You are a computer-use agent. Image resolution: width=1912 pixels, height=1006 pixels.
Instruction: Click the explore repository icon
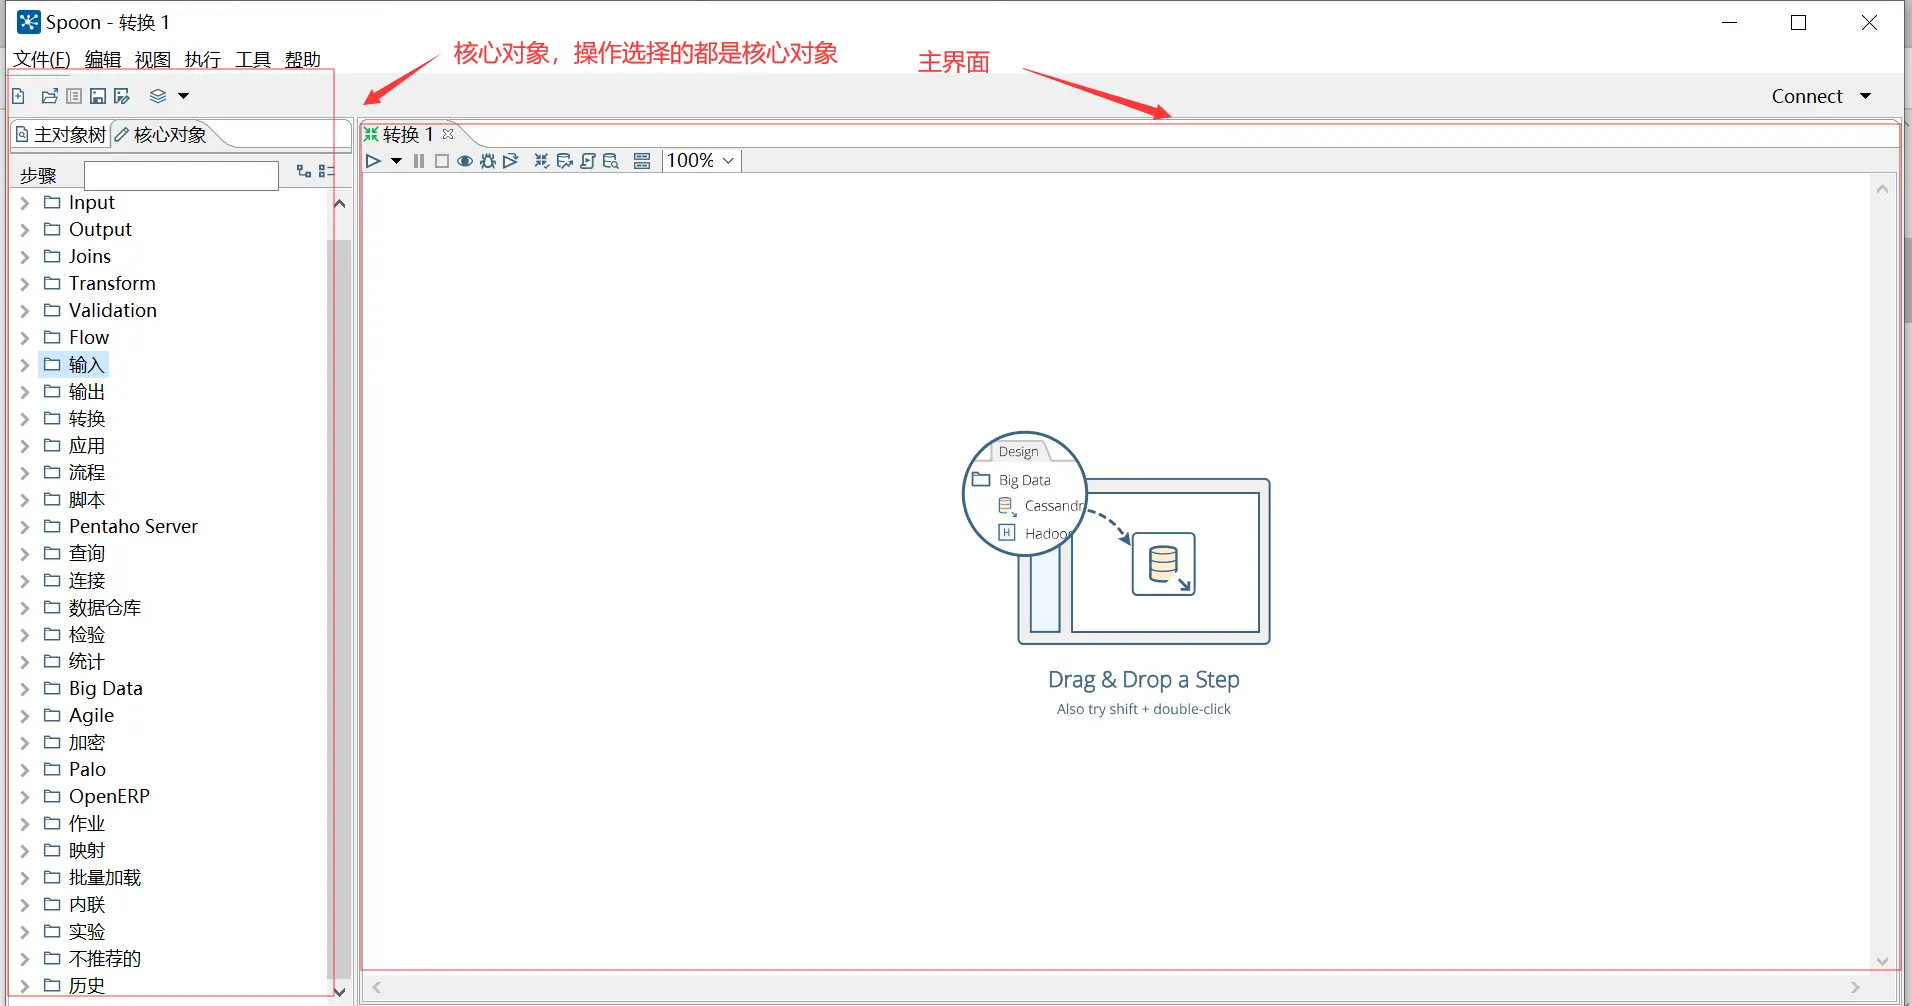pyautogui.click(x=74, y=96)
